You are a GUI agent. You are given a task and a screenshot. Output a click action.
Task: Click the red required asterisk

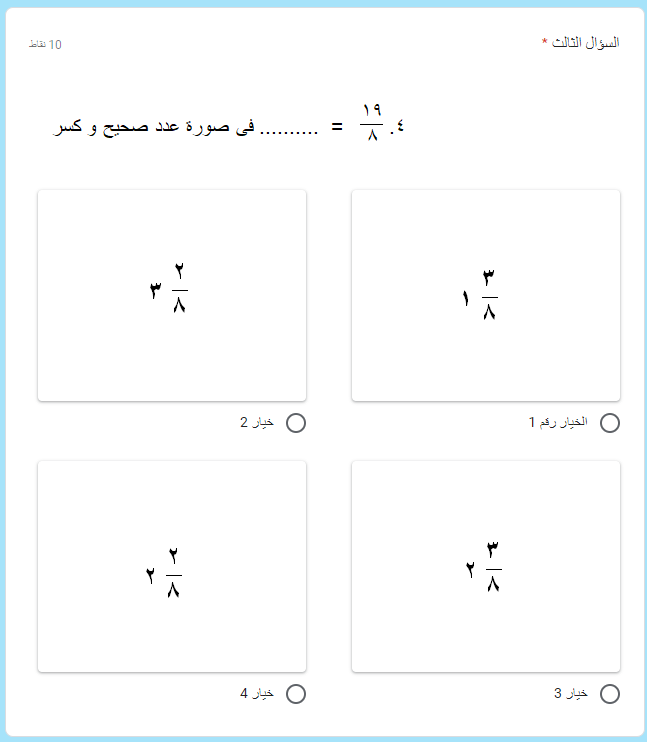pyautogui.click(x=545, y=43)
